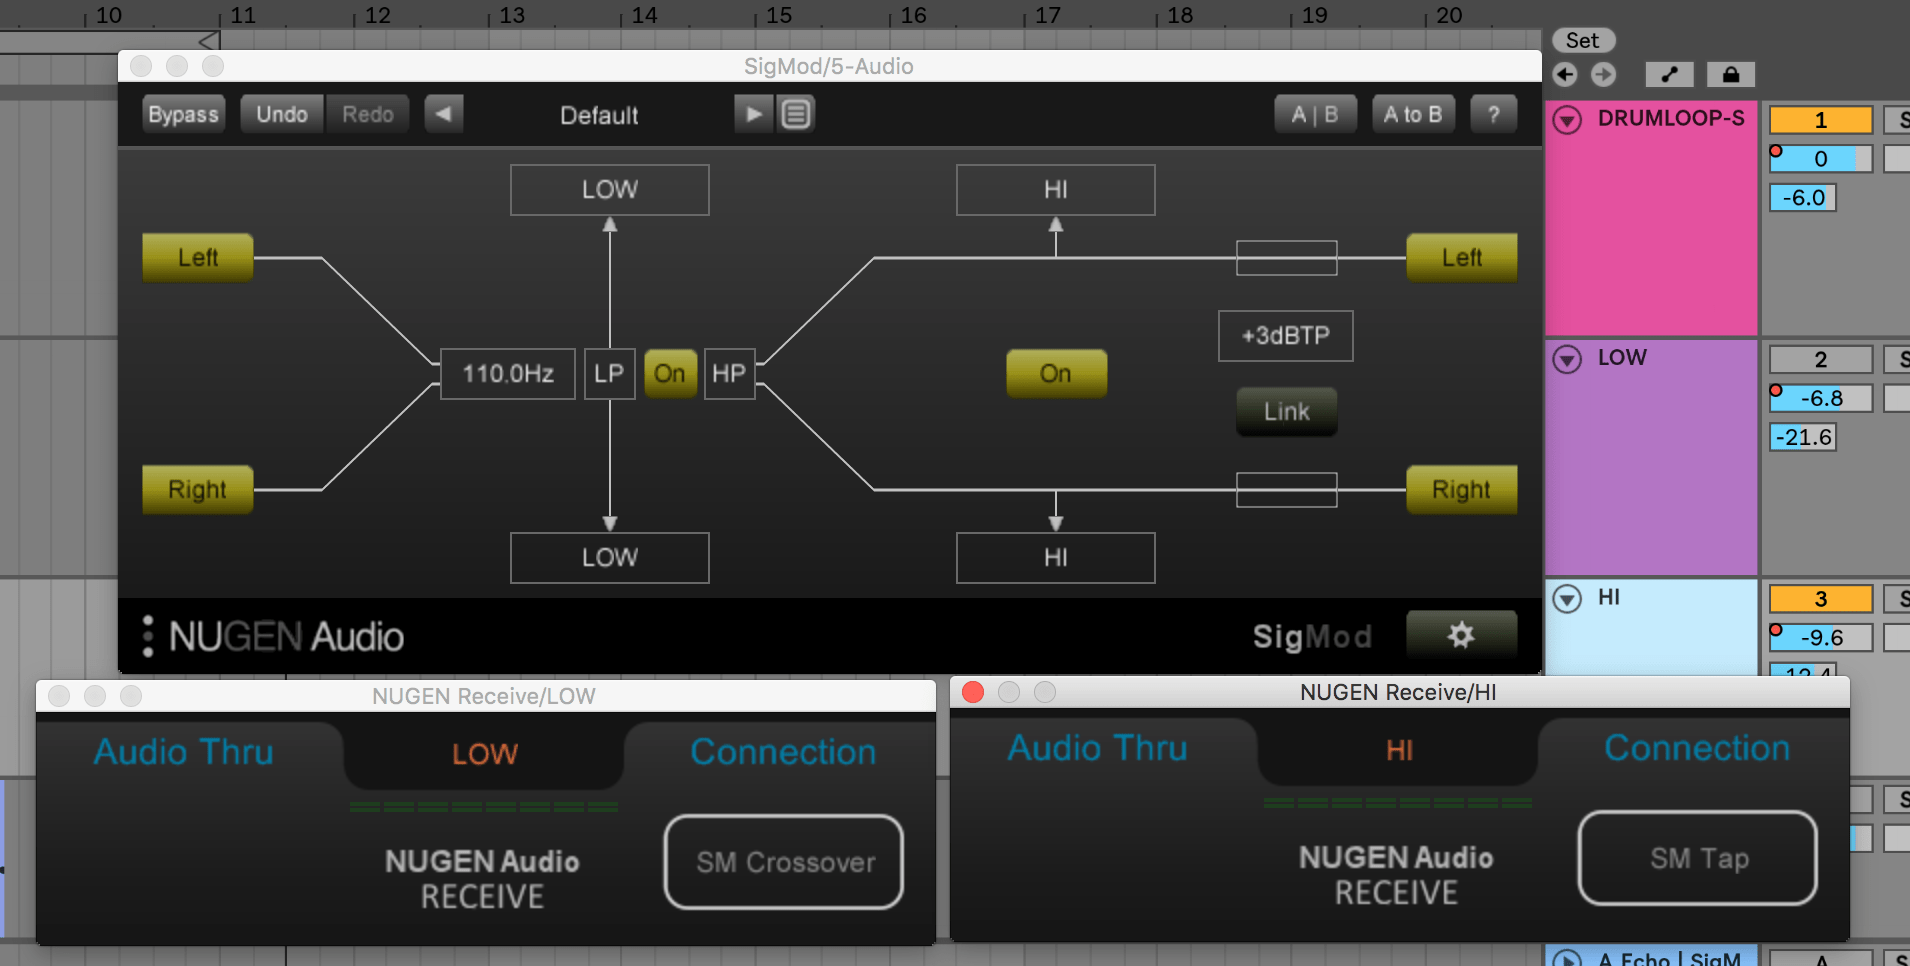The height and width of the screenshot is (966, 1910).
Task: Toggle LOW track activator 2
Action: (1820, 360)
